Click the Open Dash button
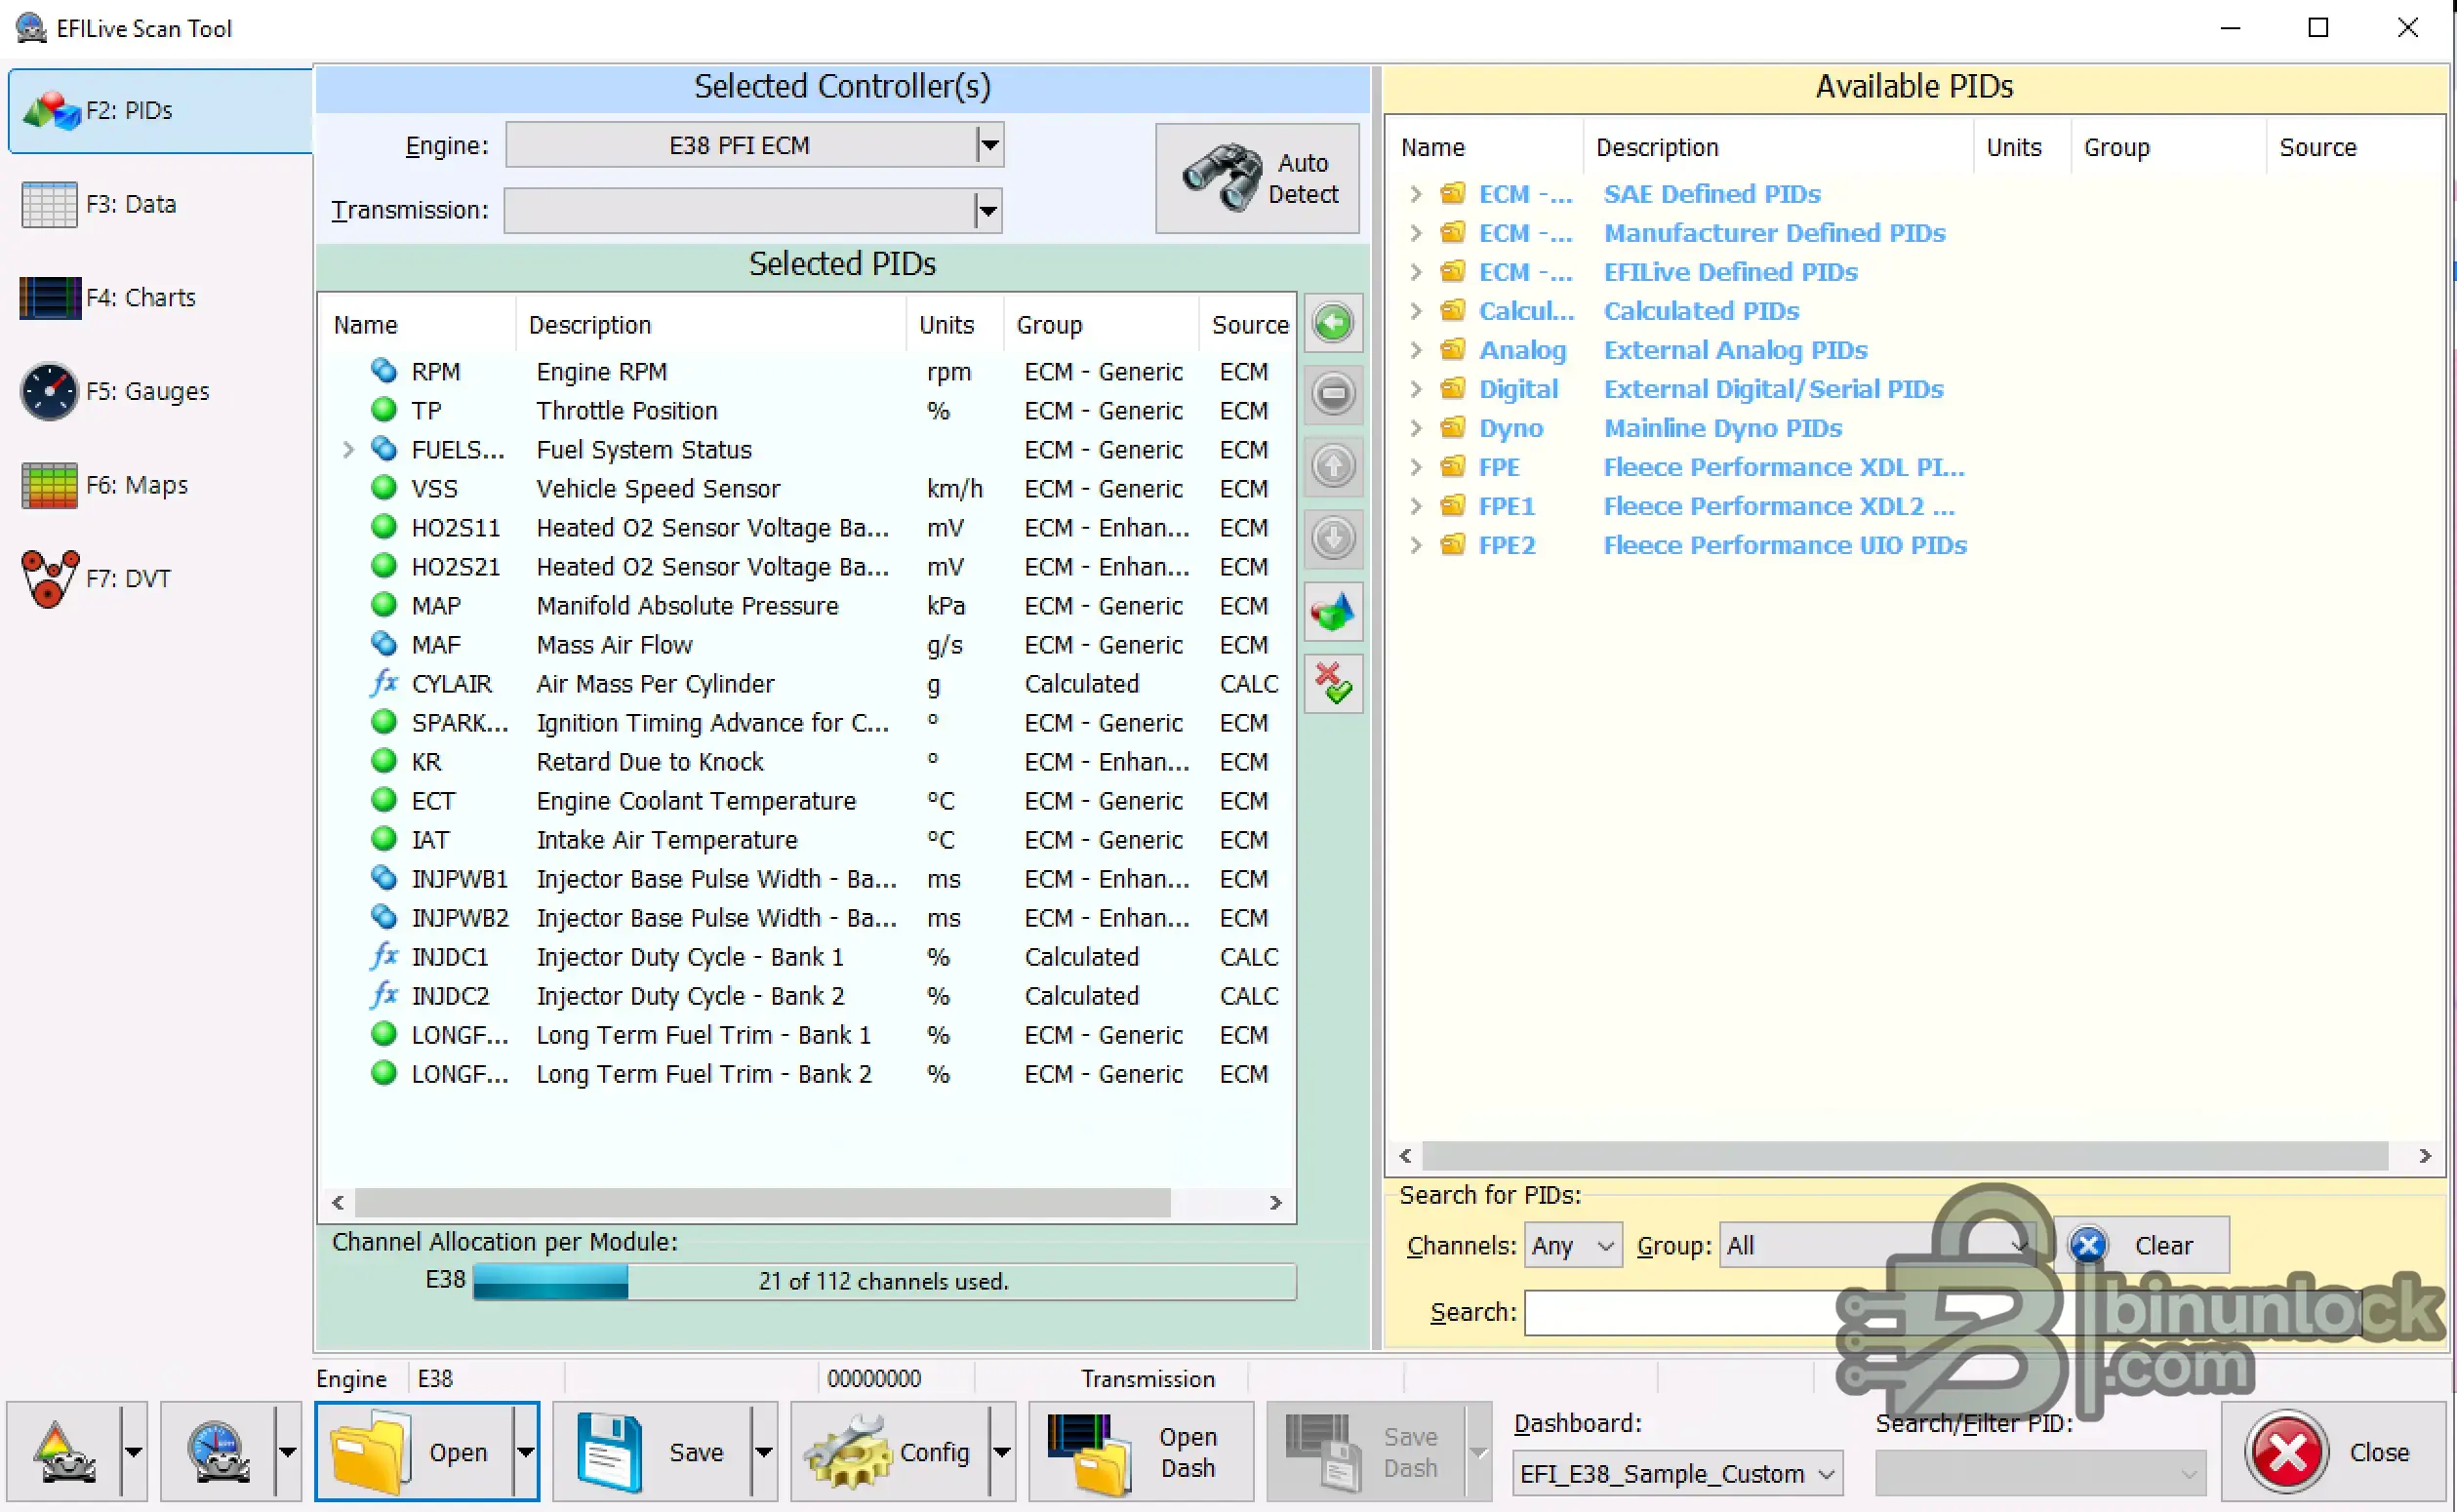 1141,1452
